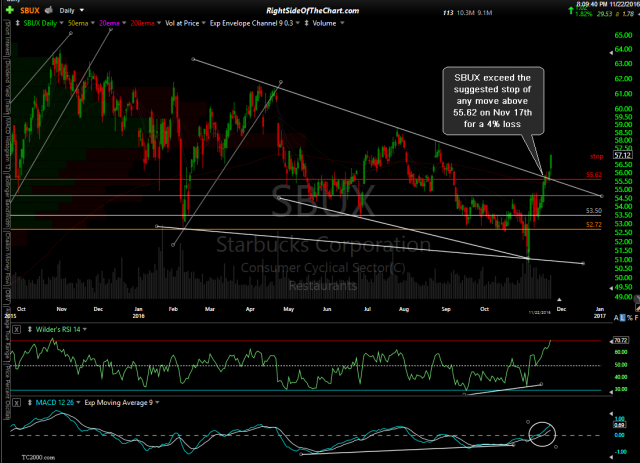This screenshot has height=463, width=640.
Task: Open the Volume indicator dropdown arrow
Action: tap(342, 24)
